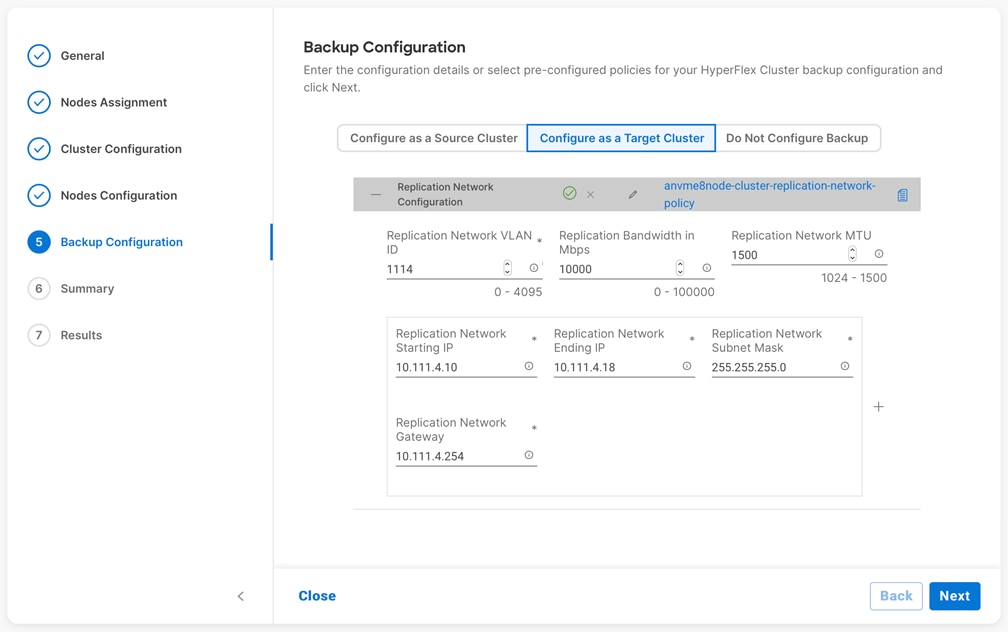This screenshot has width=1008, height=632.
Task: Adjust Replication Bandwidth using stepper arrows
Action: 680,268
